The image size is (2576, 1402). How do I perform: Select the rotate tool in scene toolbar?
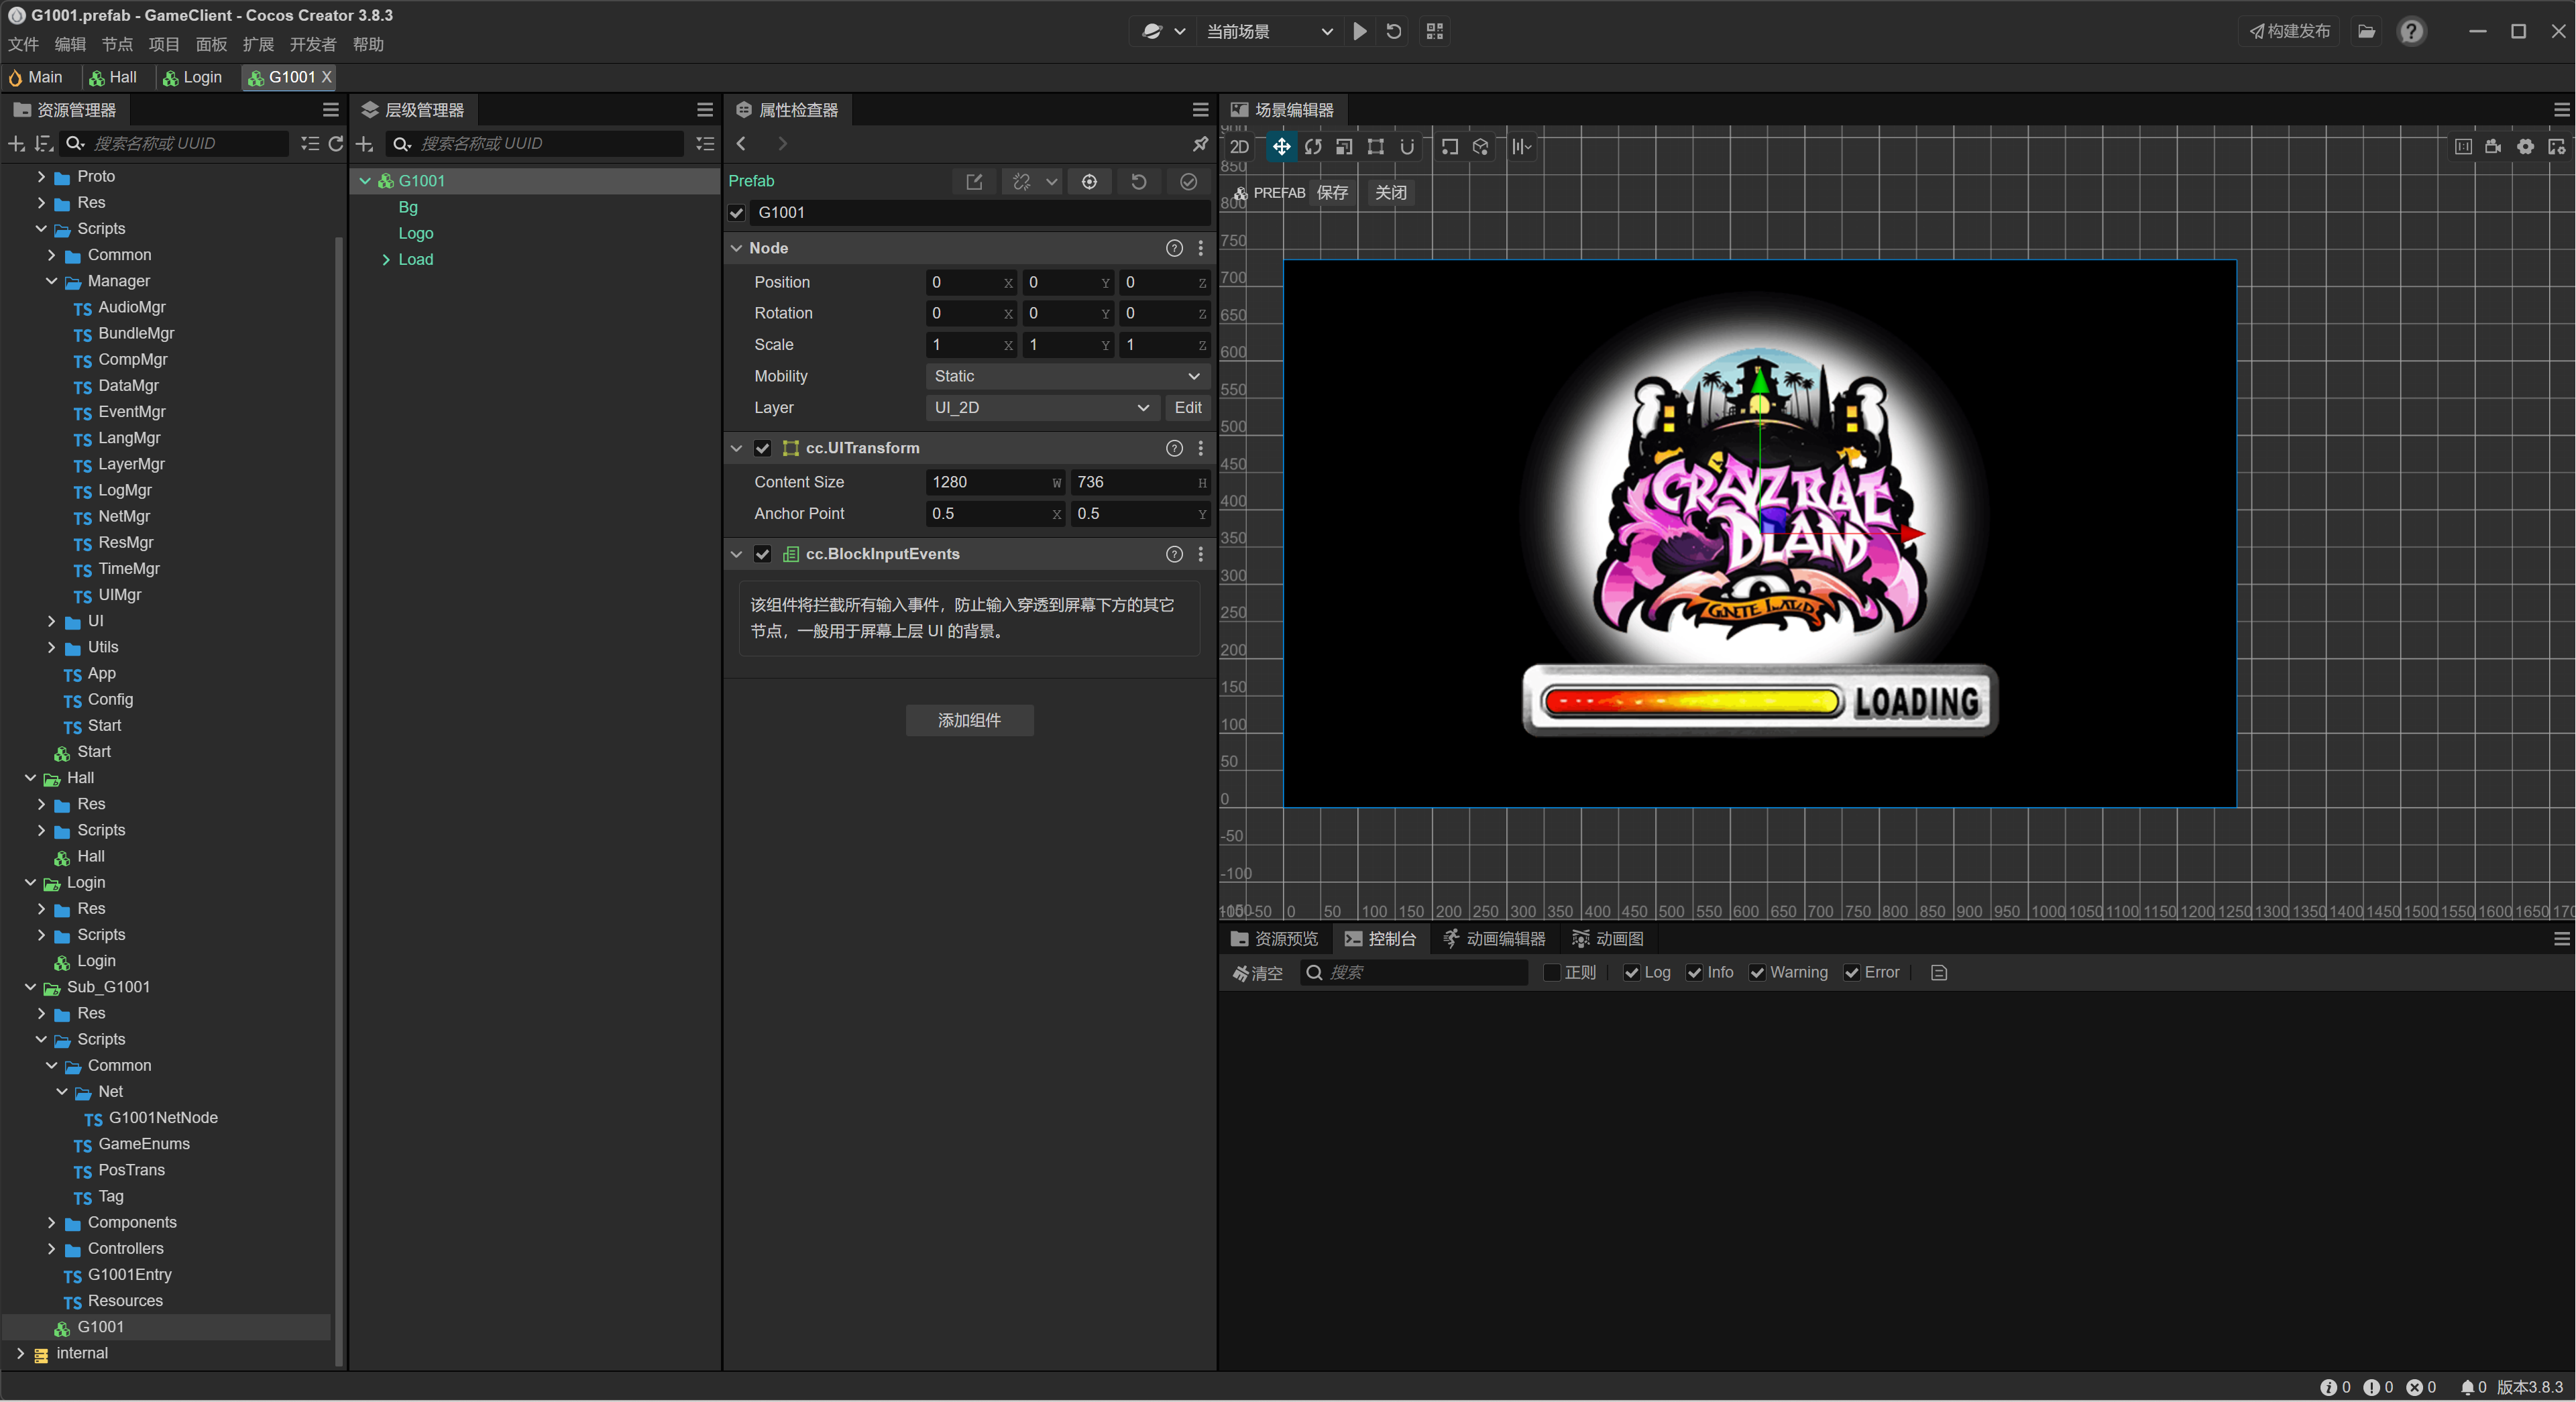point(1313,147)
